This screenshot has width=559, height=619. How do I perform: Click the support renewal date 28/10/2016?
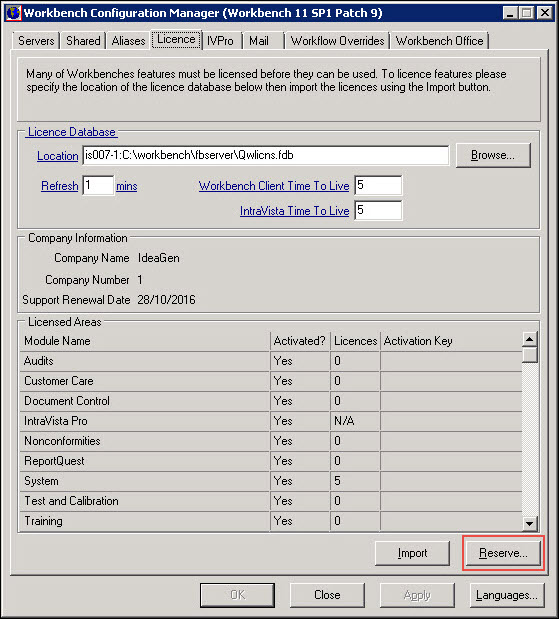click(166, 300)
